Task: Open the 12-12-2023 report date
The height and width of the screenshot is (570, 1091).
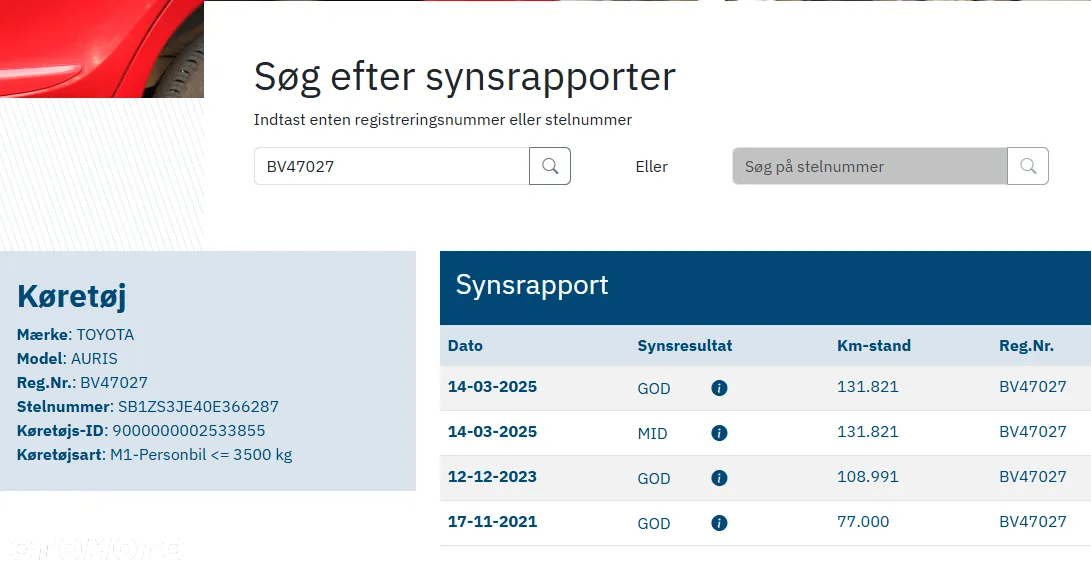Action: click(493, 477)
